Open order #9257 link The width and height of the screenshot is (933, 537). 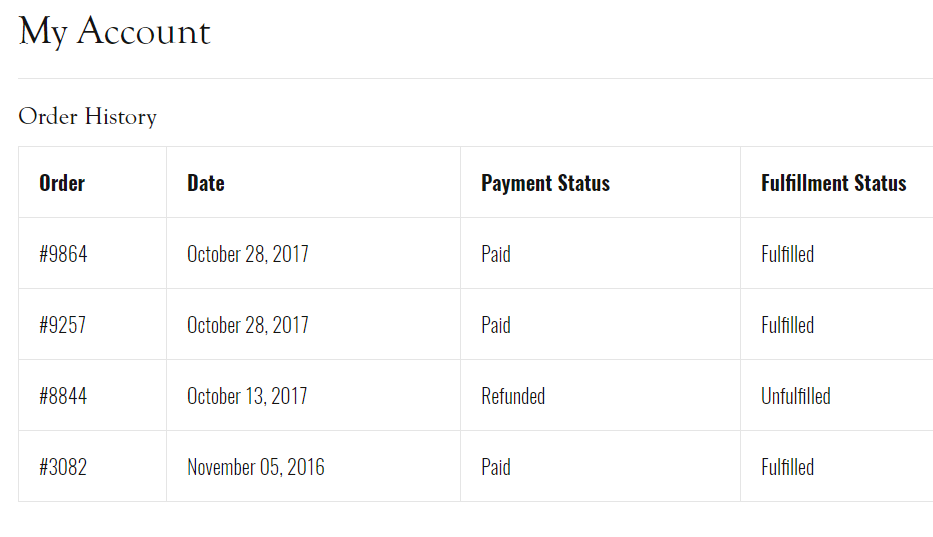tap(63, 325)
